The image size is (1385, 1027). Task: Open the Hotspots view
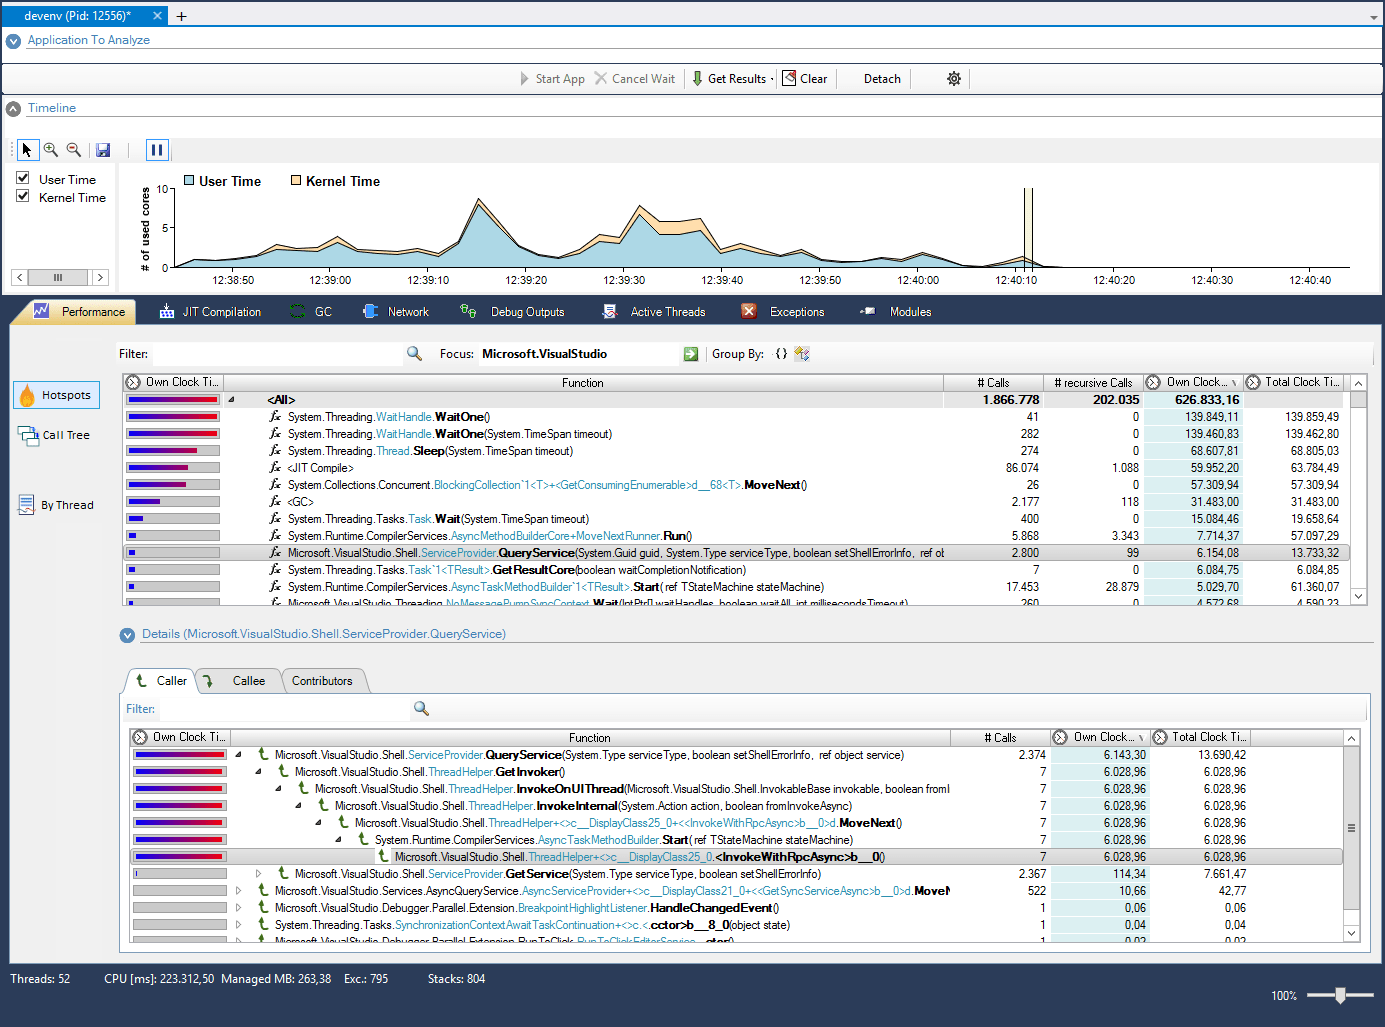(57, 395)
